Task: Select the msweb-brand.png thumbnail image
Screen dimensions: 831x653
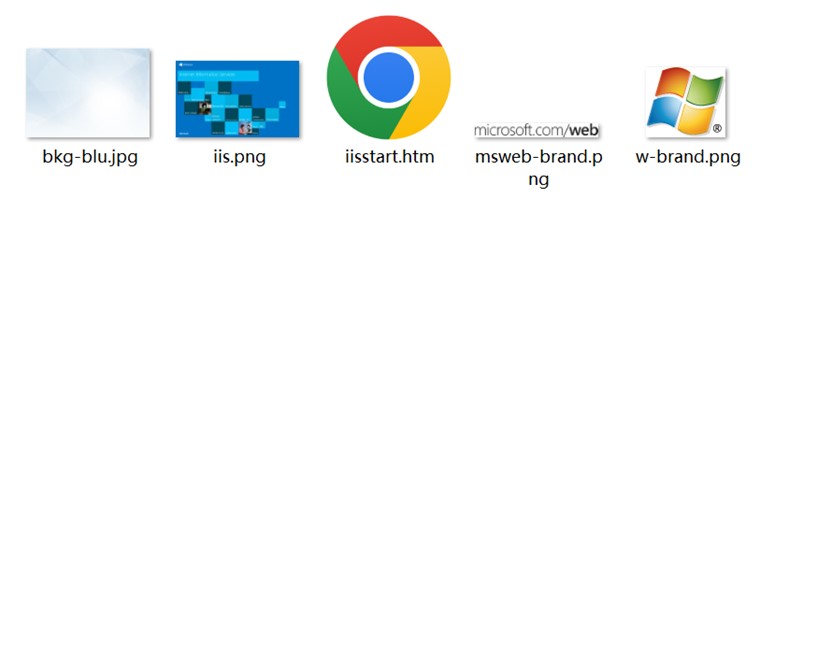Action: point(537,130)
